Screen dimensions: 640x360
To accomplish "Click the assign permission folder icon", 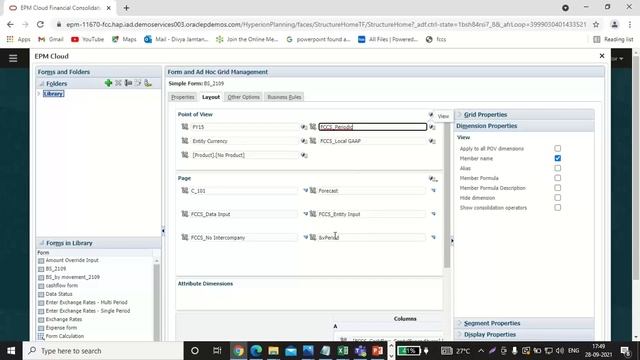I will (148, 83).
